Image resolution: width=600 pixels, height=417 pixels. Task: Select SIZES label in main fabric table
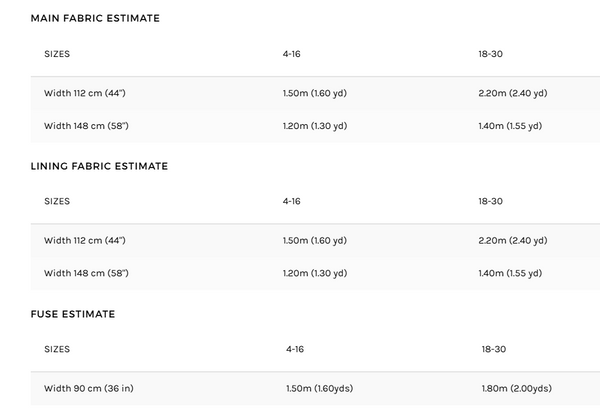tap(57, 54)
